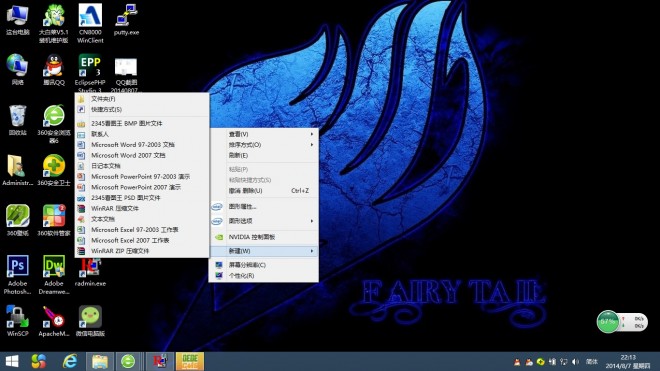Launch 360软件管家 desktop shortcut
Image resolution: width=660 pixels, height=371 pixels.
[x=54, y=220]
